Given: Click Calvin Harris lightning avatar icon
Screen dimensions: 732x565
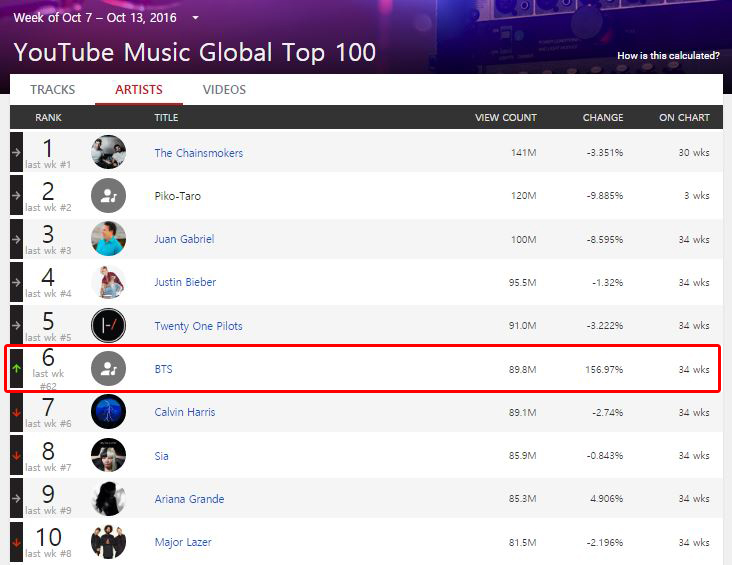Looking at the screenshot, I should click(108, 412).
